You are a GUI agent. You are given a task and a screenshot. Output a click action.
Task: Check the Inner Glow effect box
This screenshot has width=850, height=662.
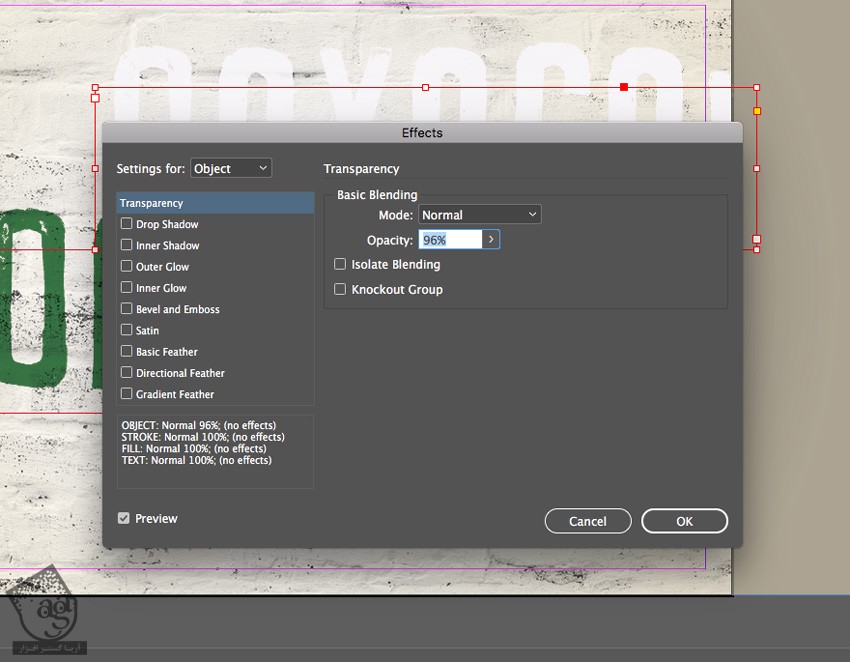pos(126,288)
